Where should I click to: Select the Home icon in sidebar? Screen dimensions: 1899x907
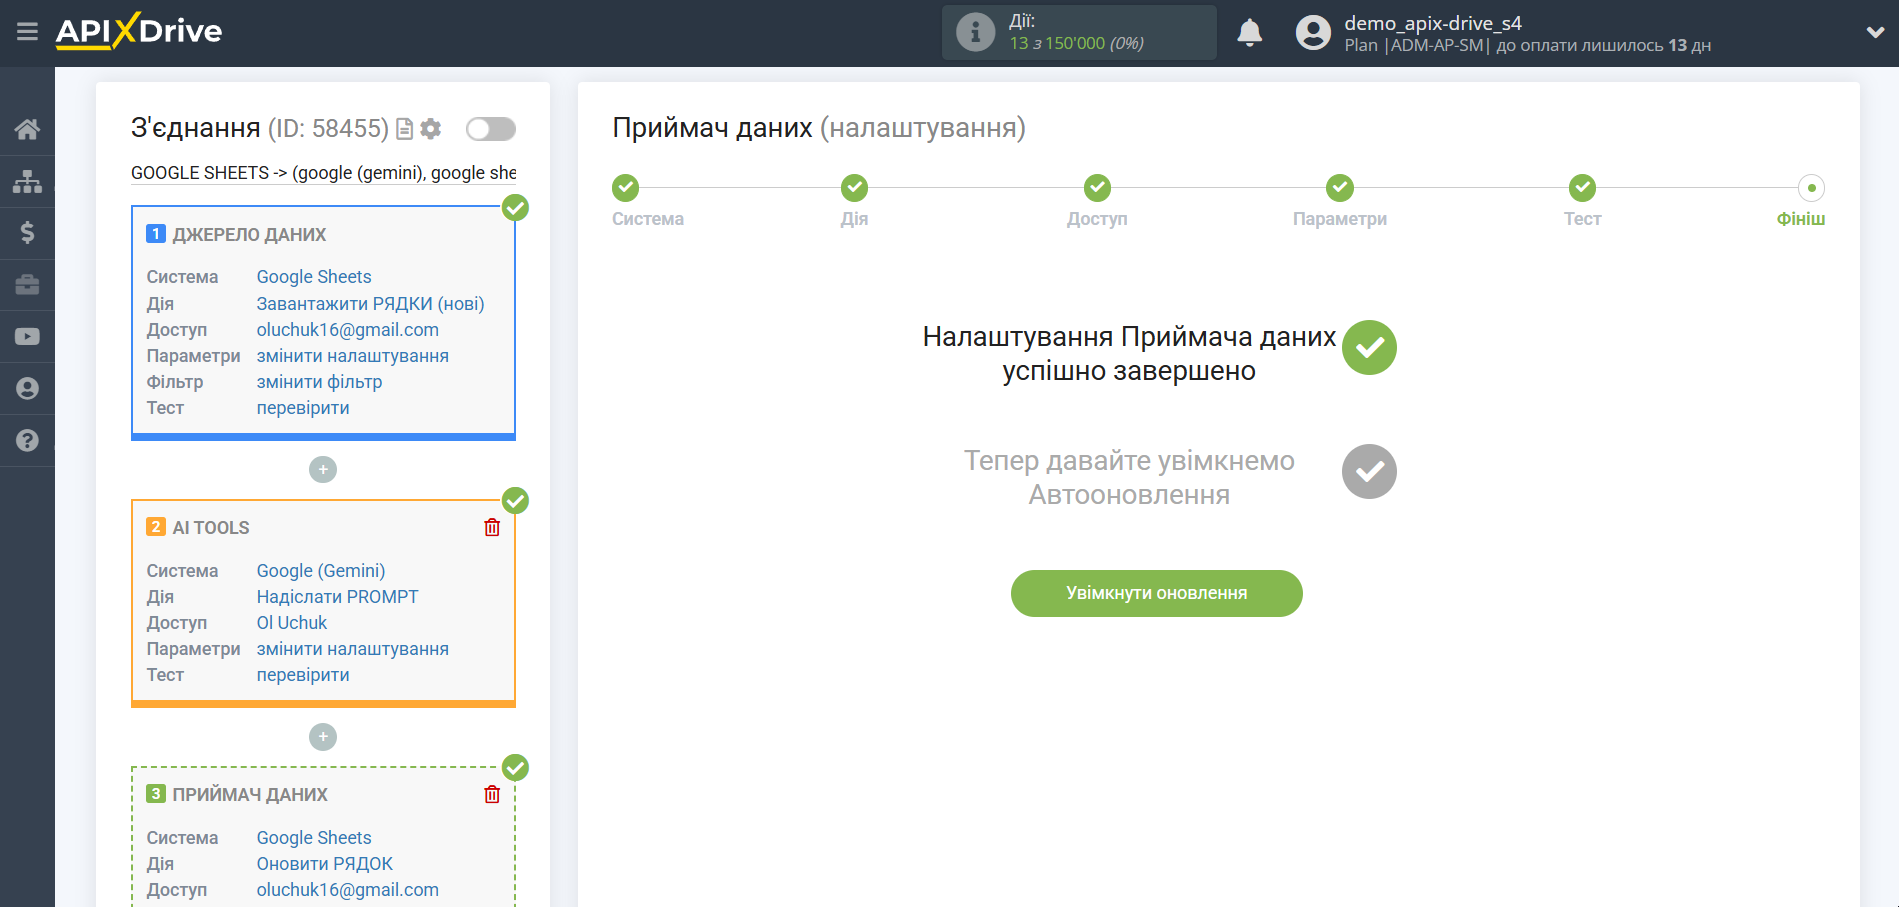coord(27,128)
